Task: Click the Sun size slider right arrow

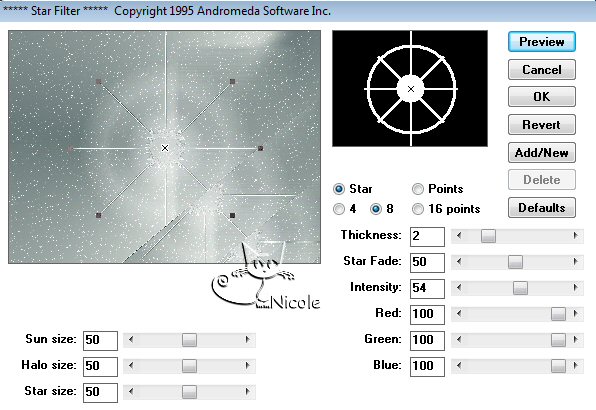Action: point(248,340)
